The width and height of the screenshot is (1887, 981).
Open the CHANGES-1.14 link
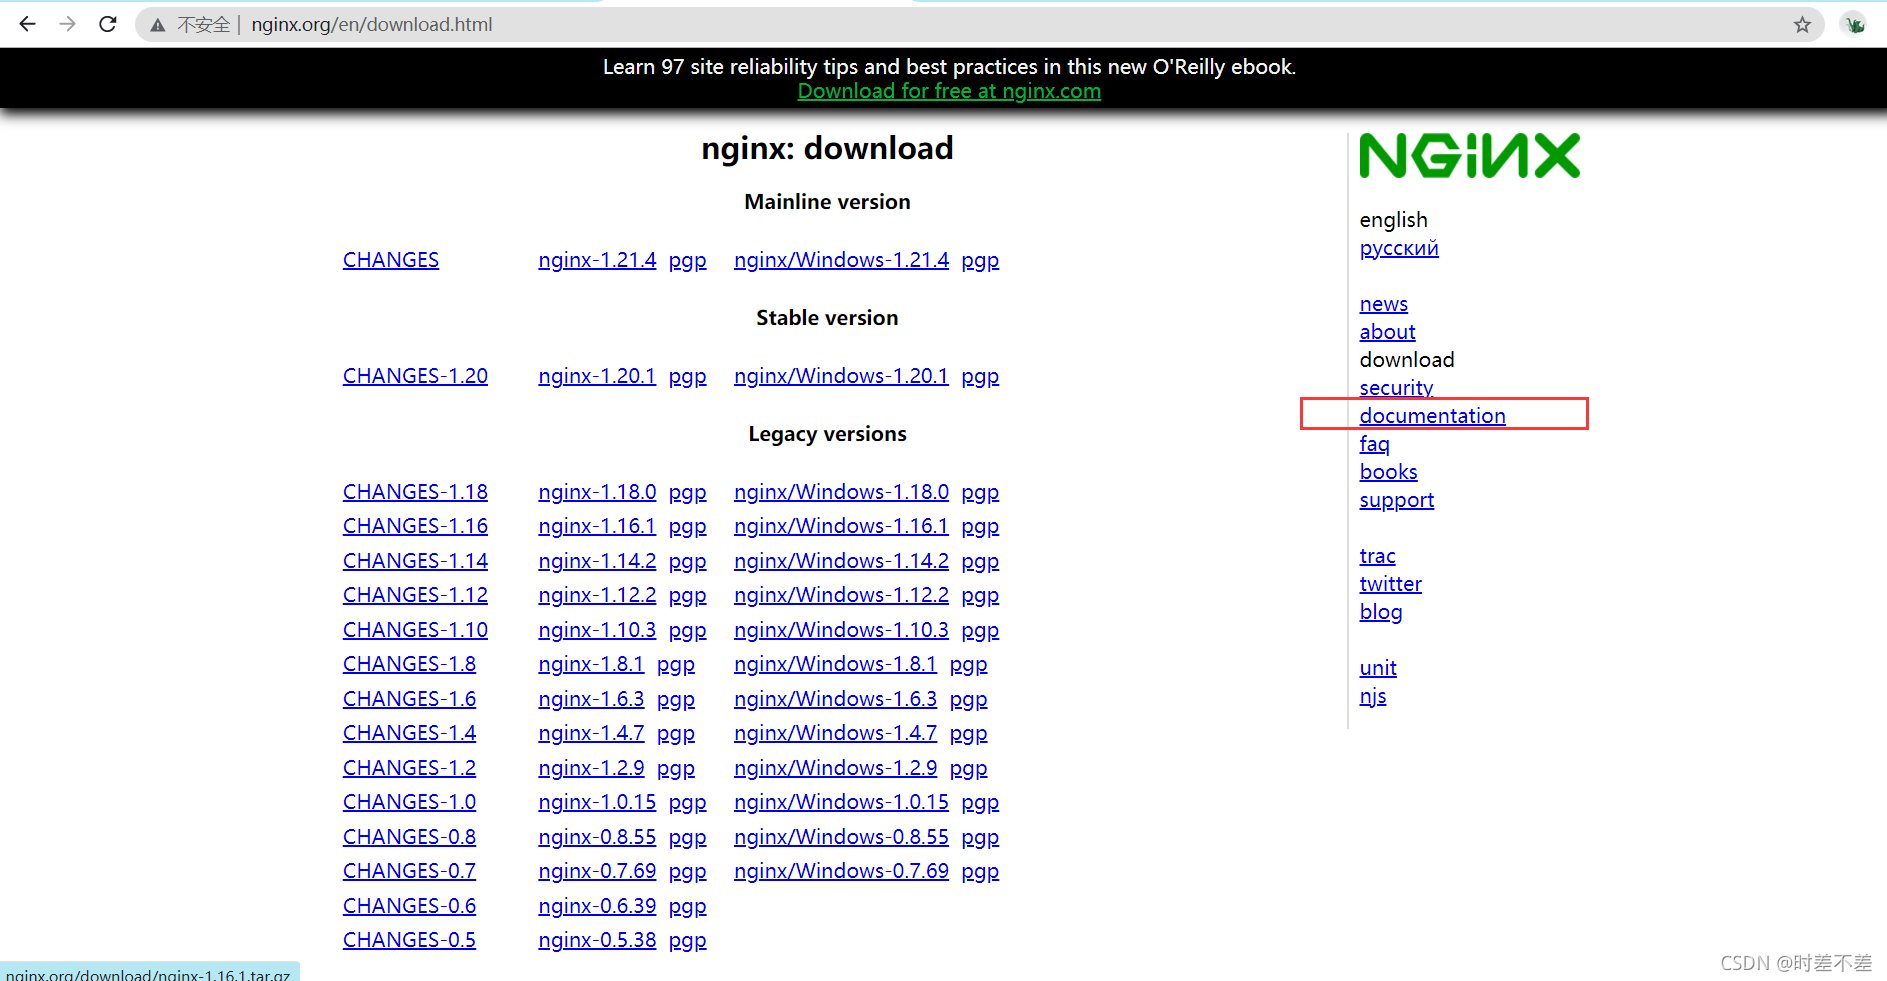coord(415,561)
